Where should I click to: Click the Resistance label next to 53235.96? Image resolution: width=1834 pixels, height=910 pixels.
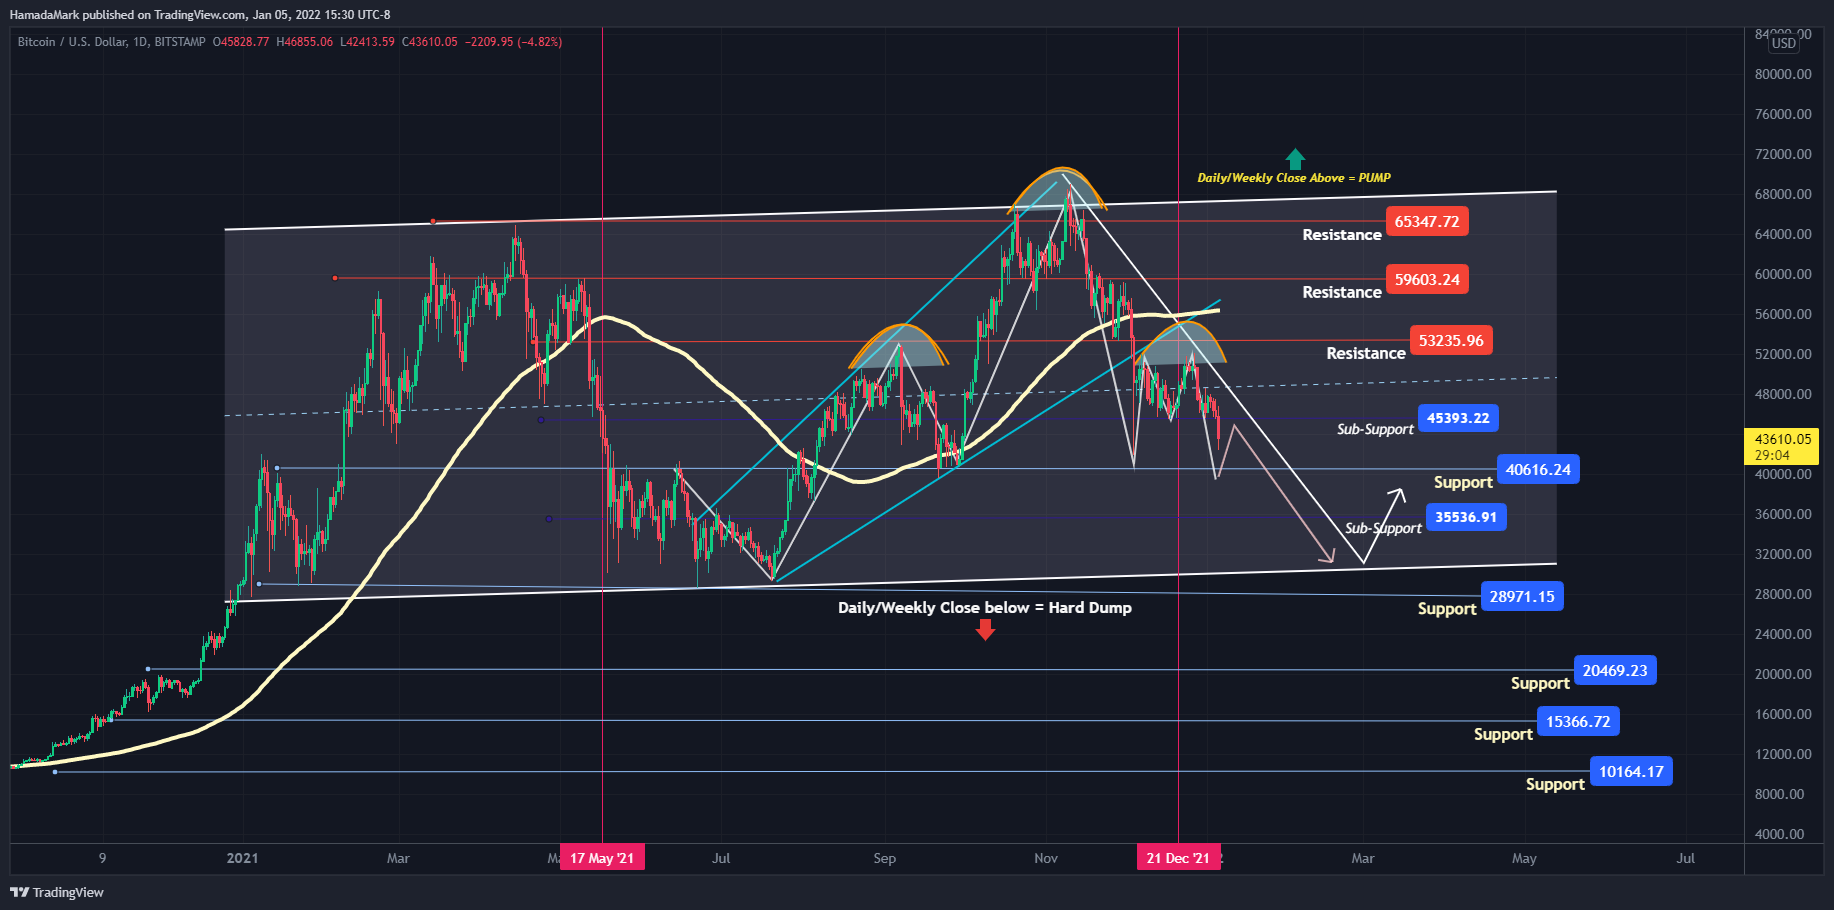[1366, 353]
